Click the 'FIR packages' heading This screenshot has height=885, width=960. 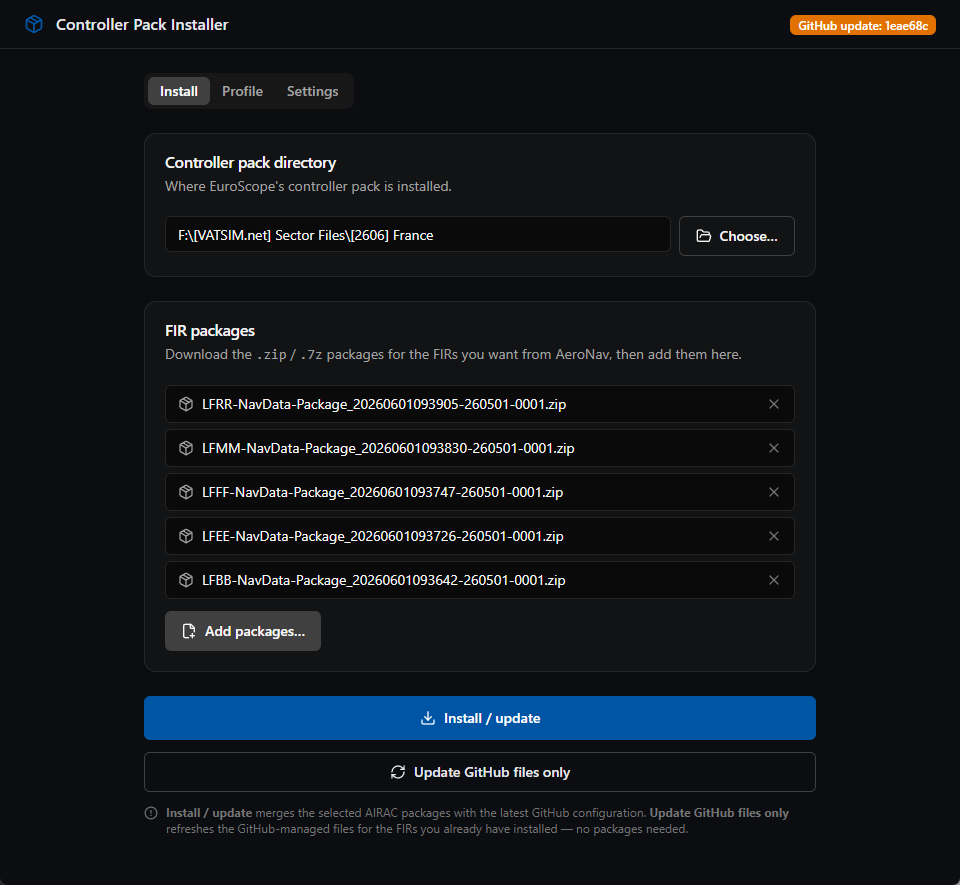pos(210,331)
